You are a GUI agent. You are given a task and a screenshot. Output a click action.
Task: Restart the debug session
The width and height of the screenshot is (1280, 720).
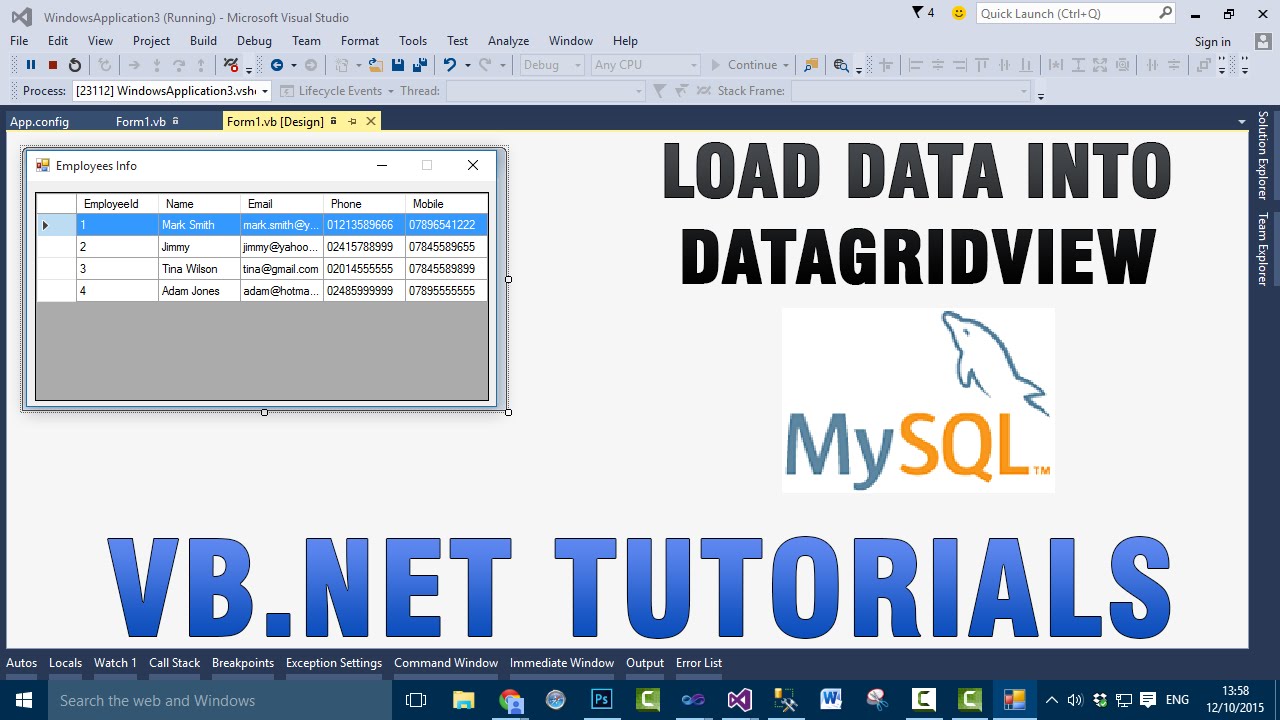(75, 65)
